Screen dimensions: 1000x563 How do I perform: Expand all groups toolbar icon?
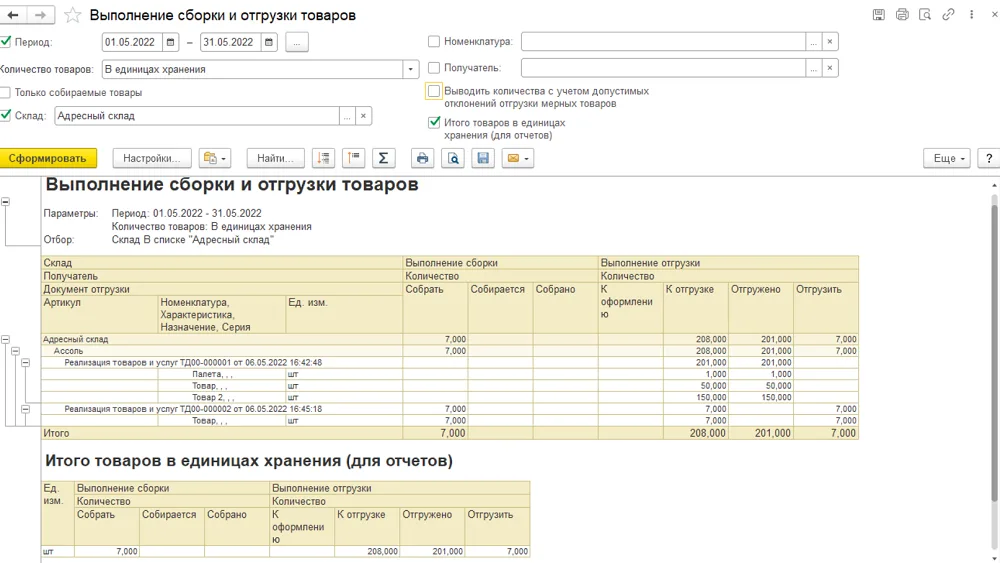[x=323, y=158]
